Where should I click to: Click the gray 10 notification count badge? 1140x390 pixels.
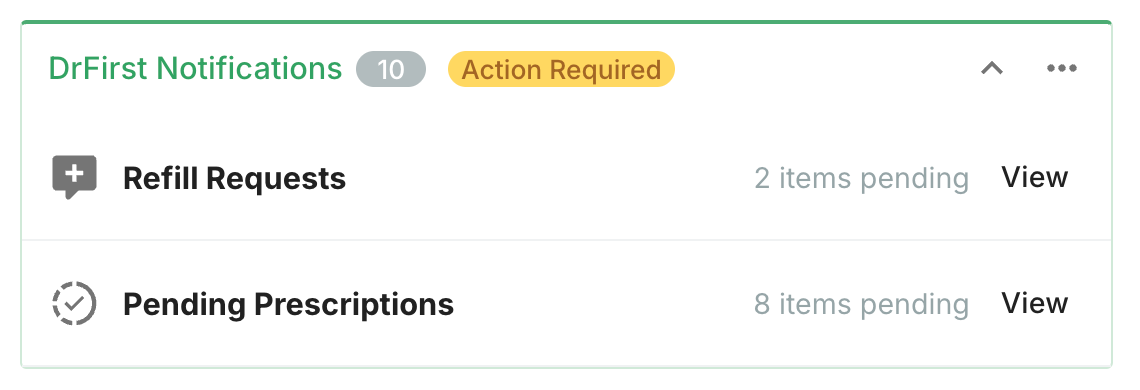coord(390,69)
